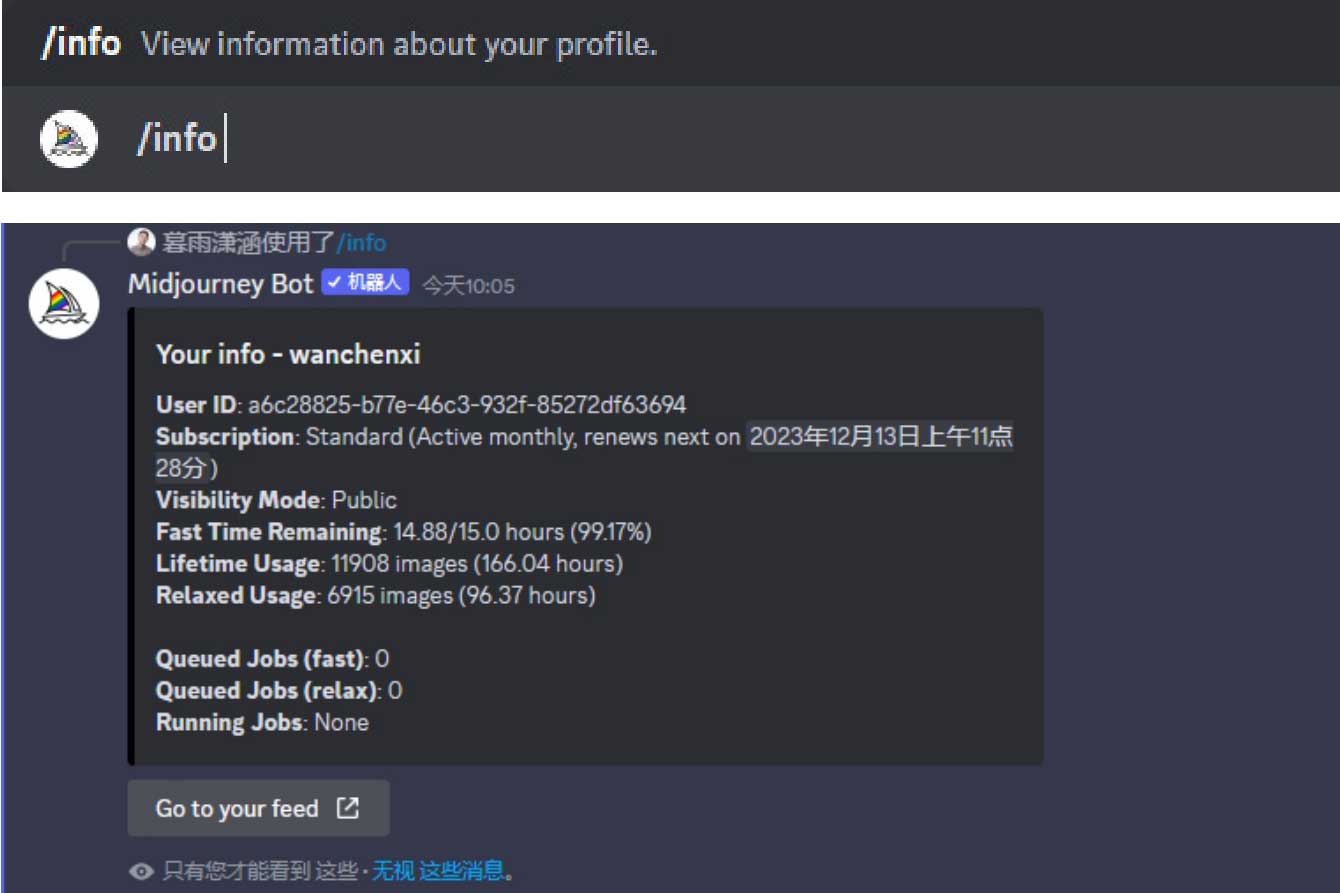The width and height of the screenshot is (1340, 893).
Task: Click the Queued Jobs (fast): 0 line
Action: (x=272, y=659)
